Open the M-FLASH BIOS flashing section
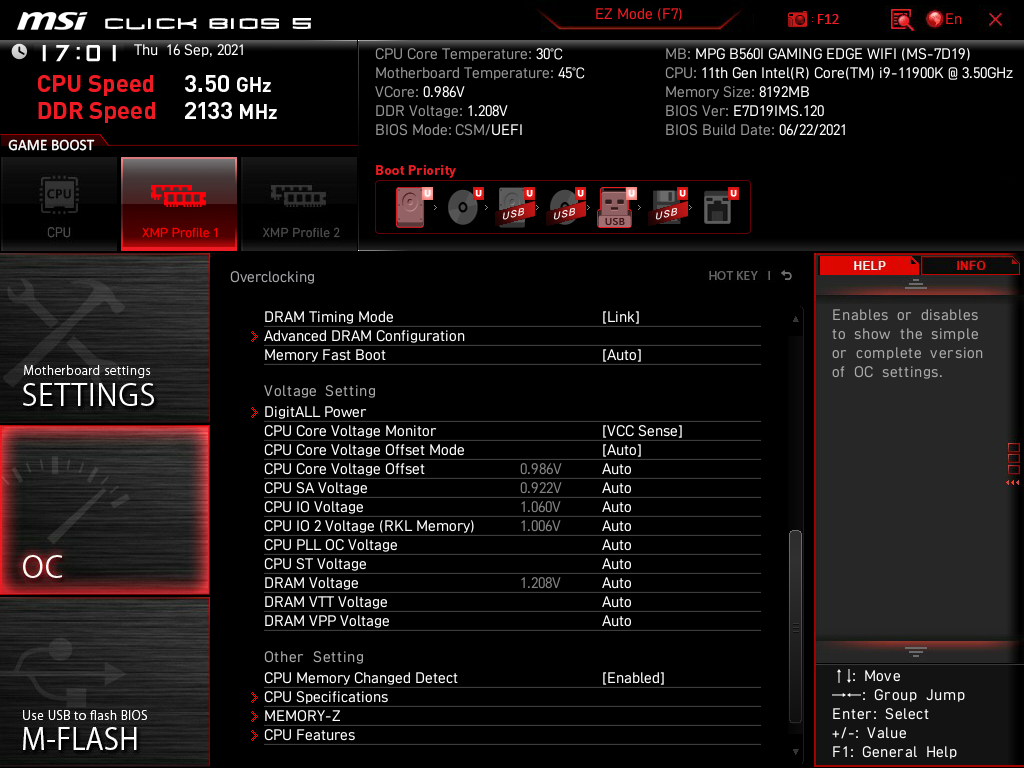 click(104, 682)
